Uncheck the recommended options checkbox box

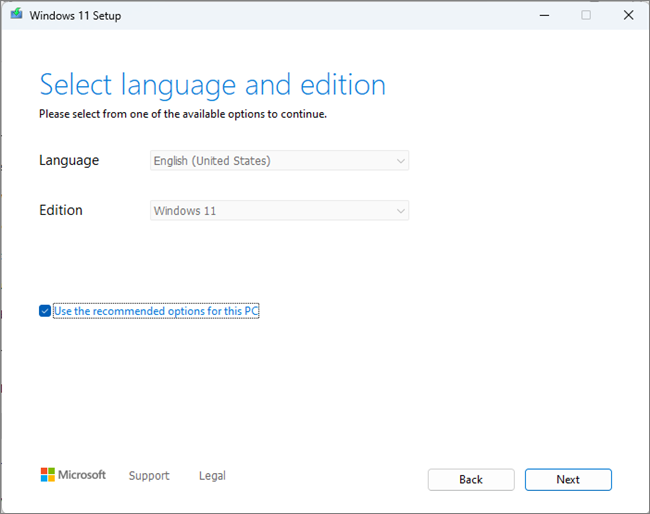45,311
